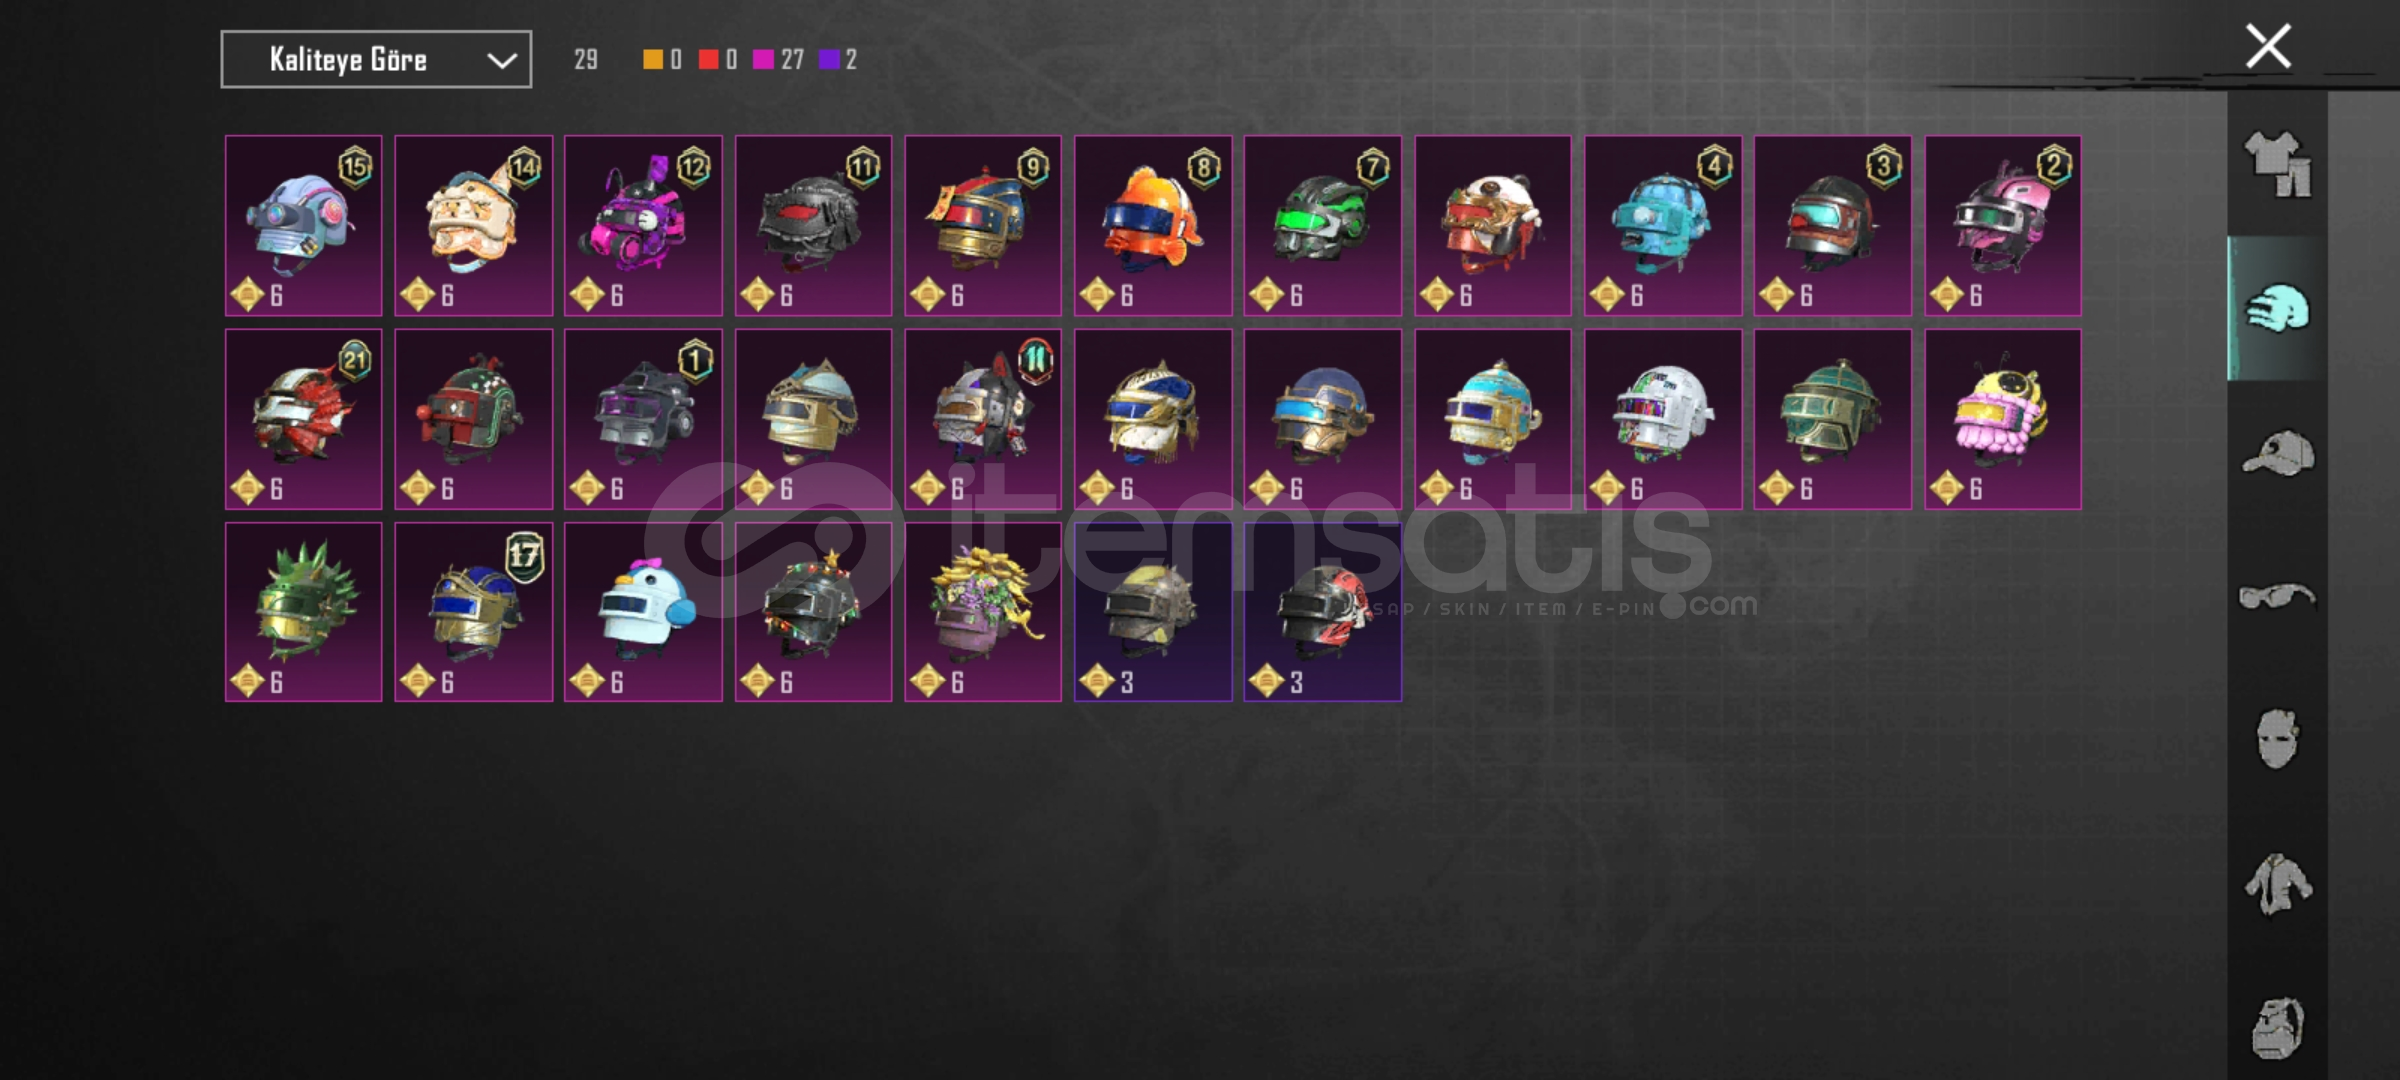Viewport: 2400px width, 1080px height.
Task: Select the red spiky helmet level 21
Action: [x=303, y=419]
